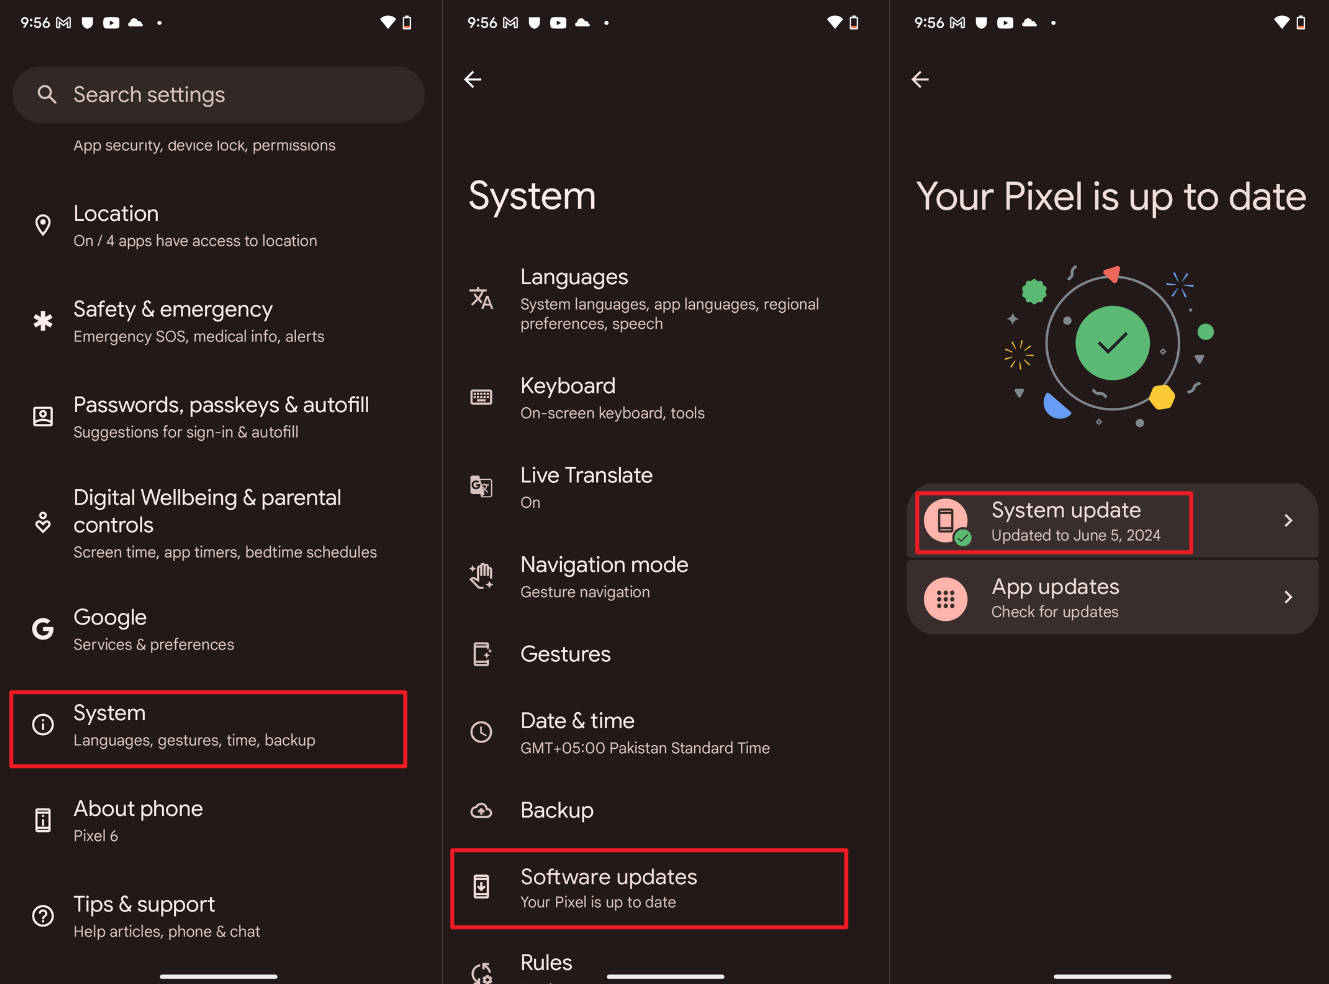Go back using the System screen arrow
The width and height of the screenshot is (1329, 984).
point(473,79)
